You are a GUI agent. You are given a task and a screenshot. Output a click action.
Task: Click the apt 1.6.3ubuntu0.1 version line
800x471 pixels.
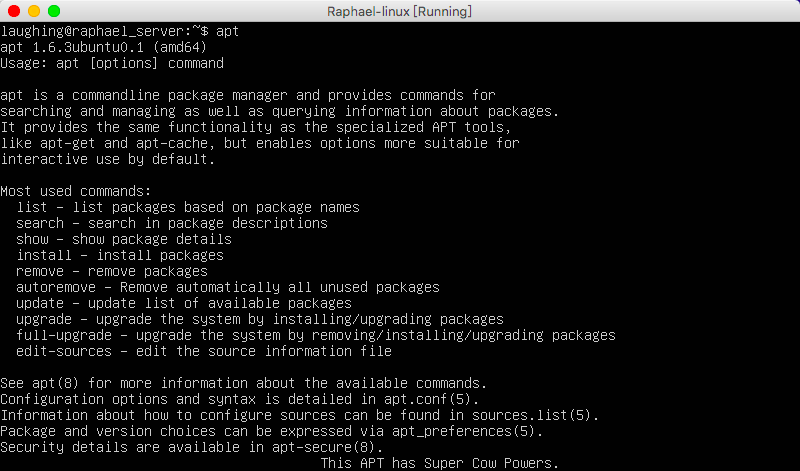click(100, 47)
